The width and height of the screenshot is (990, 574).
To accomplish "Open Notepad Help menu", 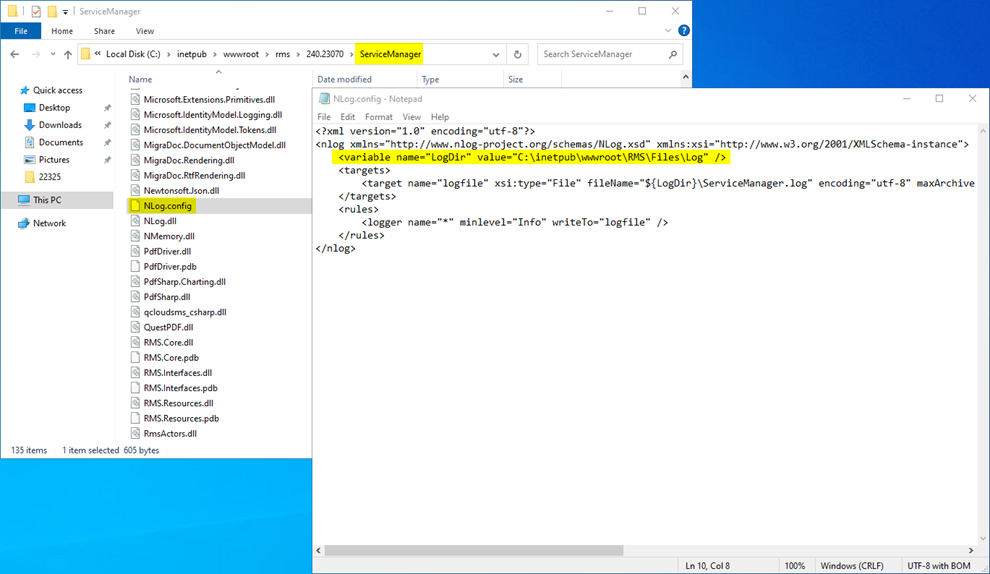I will point(440,117).
